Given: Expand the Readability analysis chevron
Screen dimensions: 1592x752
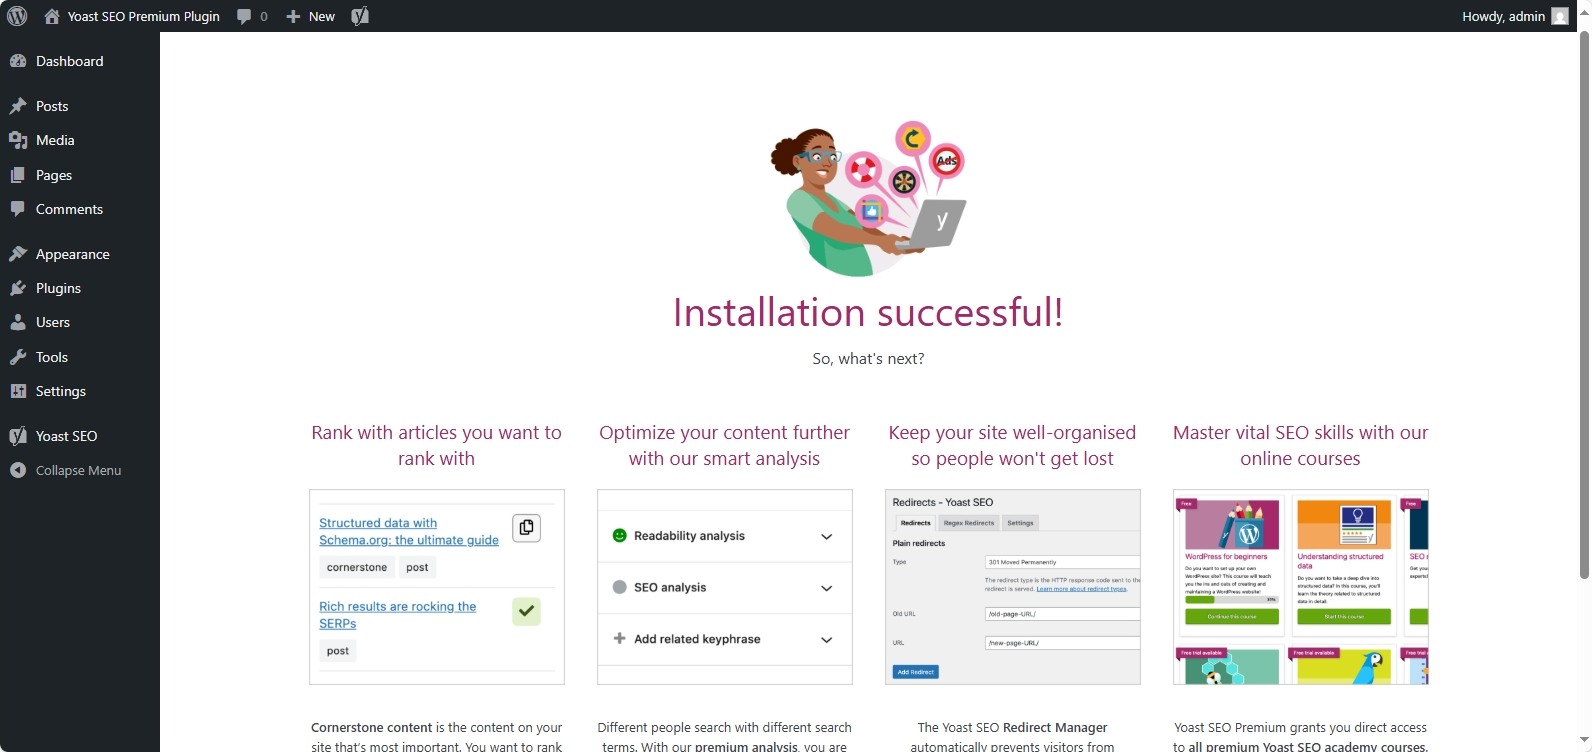Looking at the screenshot, I should click(826, 537).
